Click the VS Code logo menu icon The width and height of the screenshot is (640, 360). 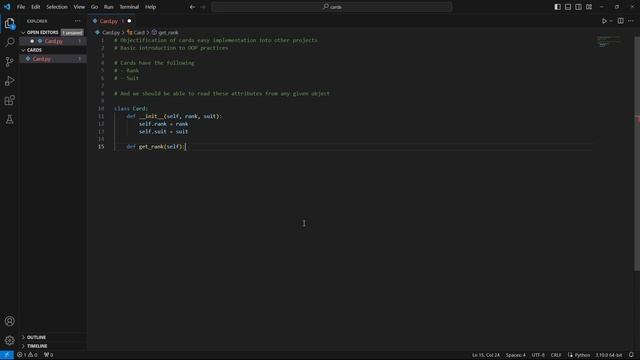pos(7,7)
